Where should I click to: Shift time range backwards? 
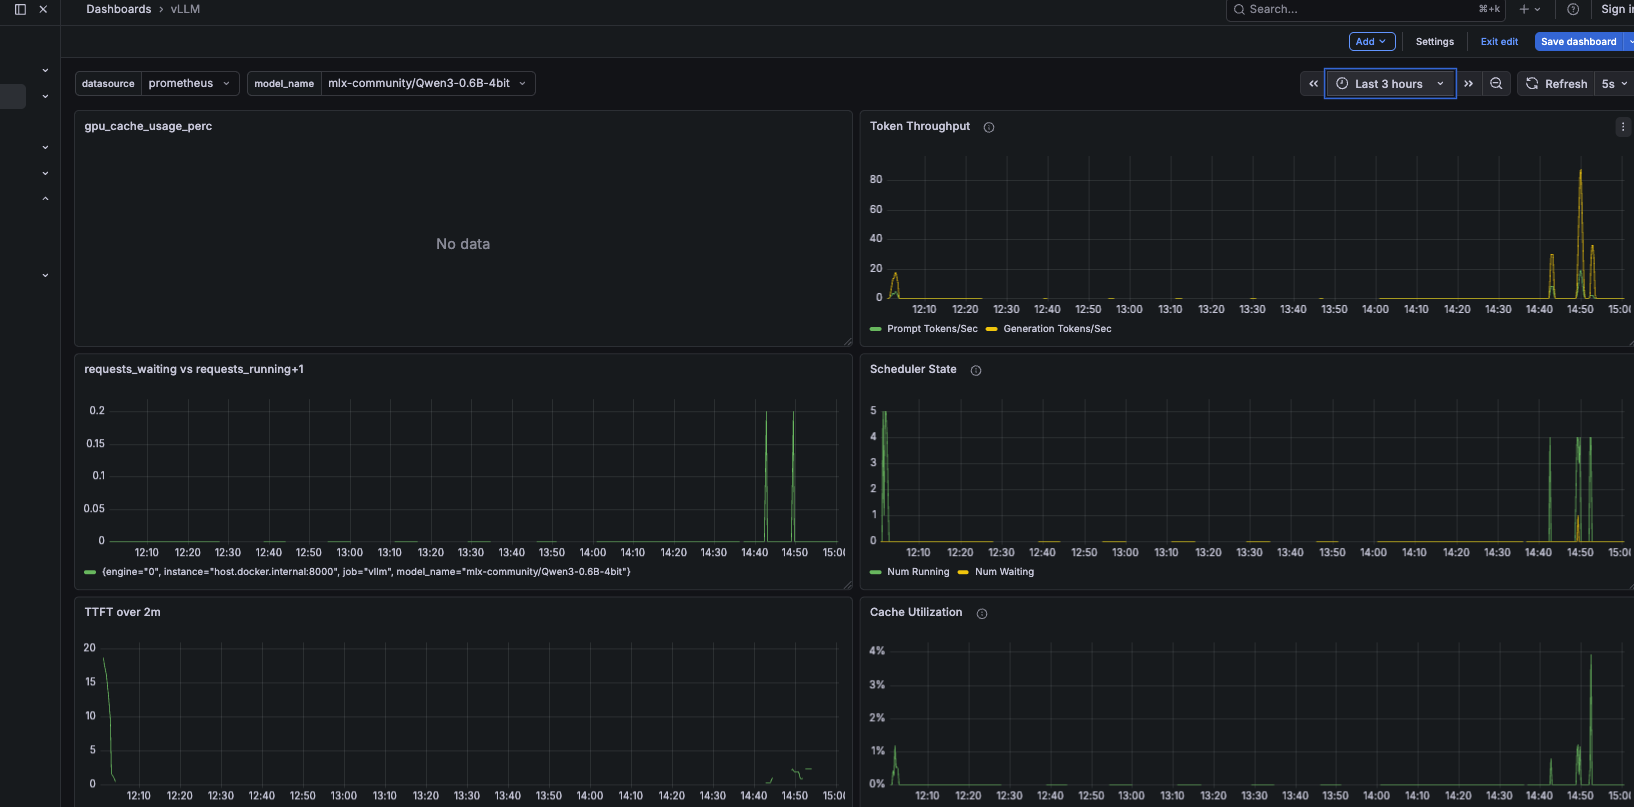click(x=1313, y=84)
